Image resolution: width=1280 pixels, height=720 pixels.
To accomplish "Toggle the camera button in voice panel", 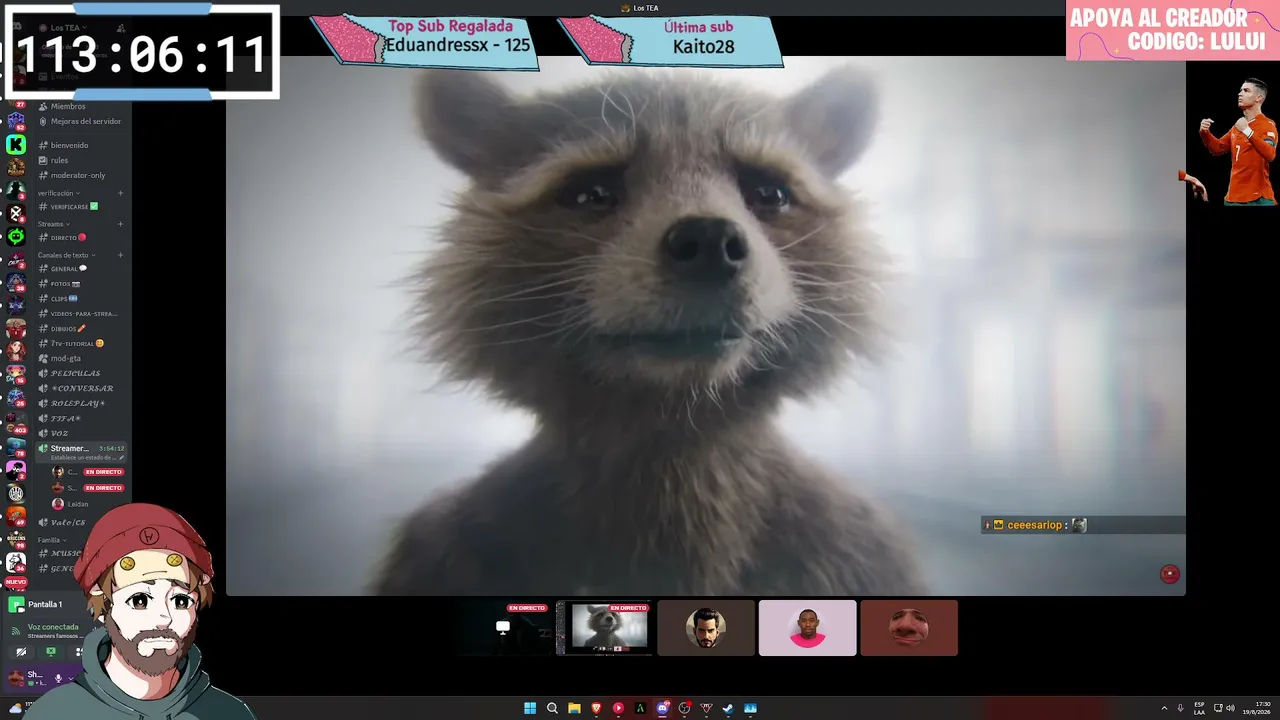I will (21, 652).
